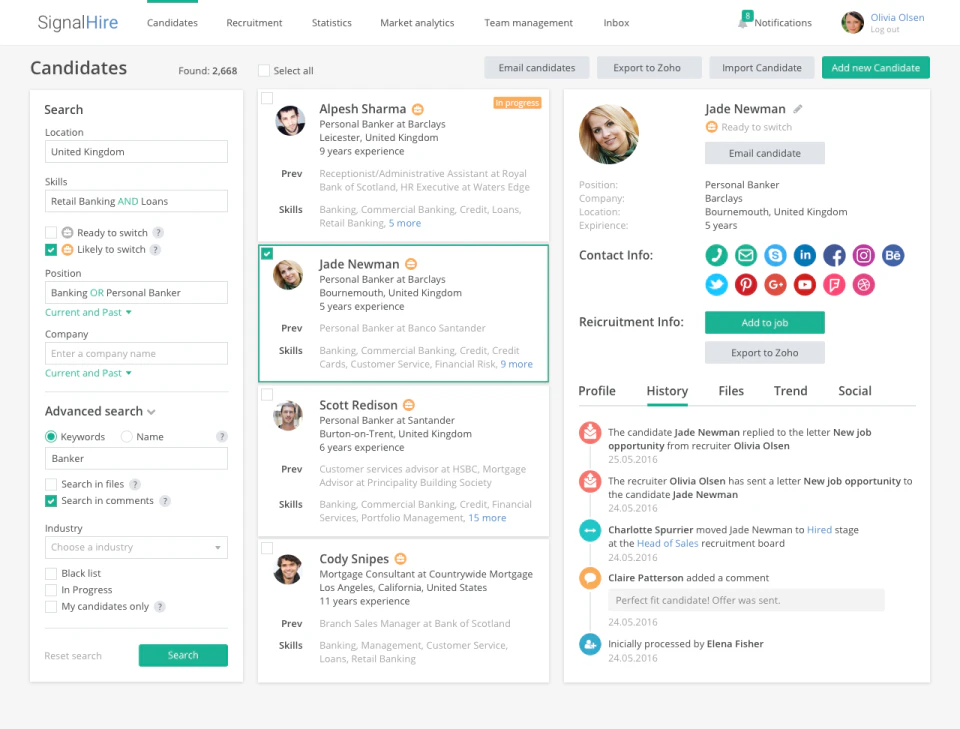The image size is (960, 729).
Task: Open Jade Newman's email contact icon
Action: (745, 255)
